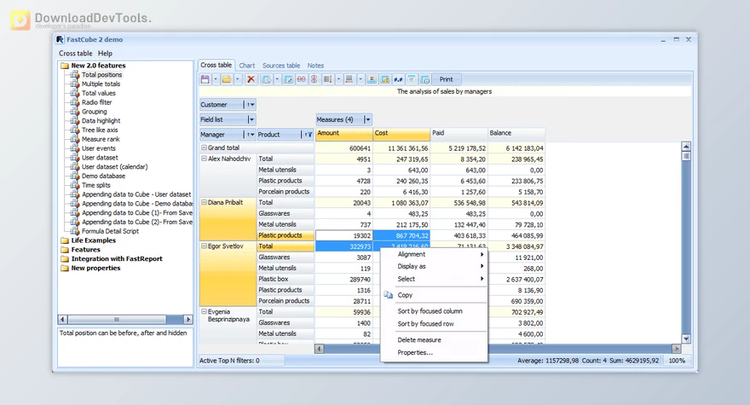Screen dimensions: 750x405
Task: Click the sigma totals toolbar icon
Action: click(x=372, y=79)
